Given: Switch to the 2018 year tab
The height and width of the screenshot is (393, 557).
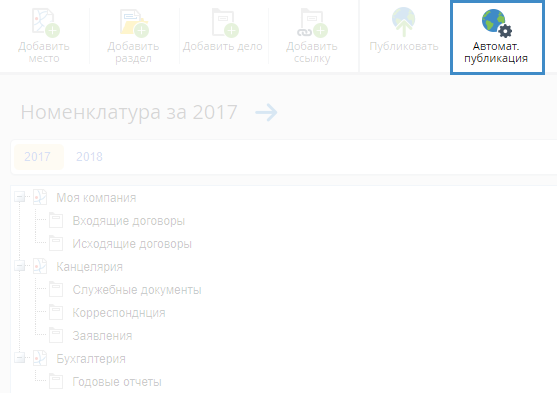Looking at the screenshot, I should coord(89,157).
